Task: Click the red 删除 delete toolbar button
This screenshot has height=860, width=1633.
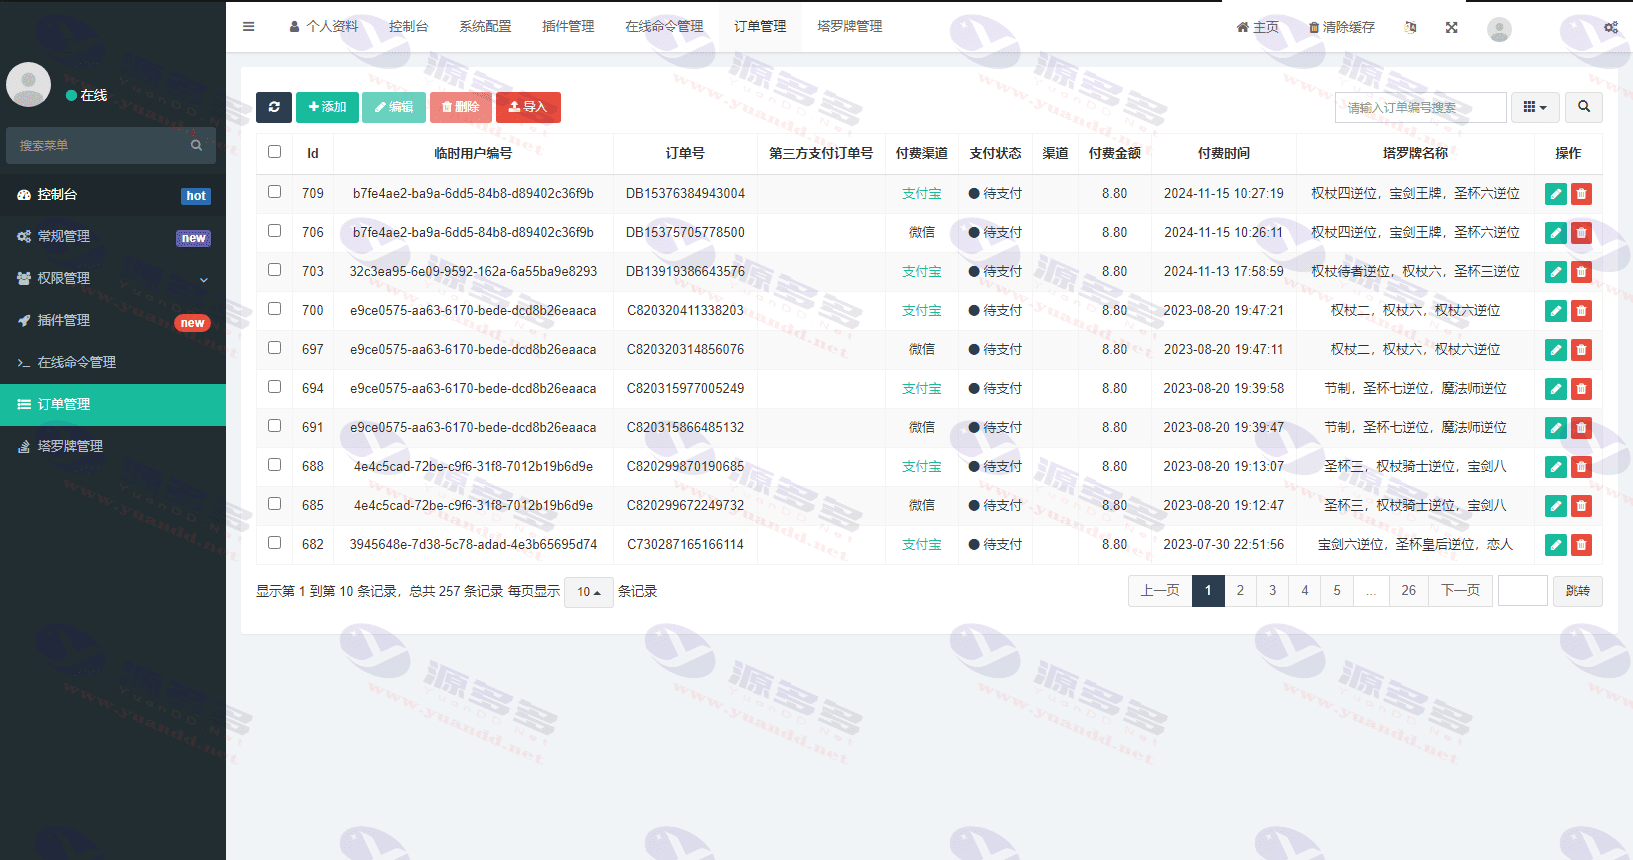Action: click(461, 107)
